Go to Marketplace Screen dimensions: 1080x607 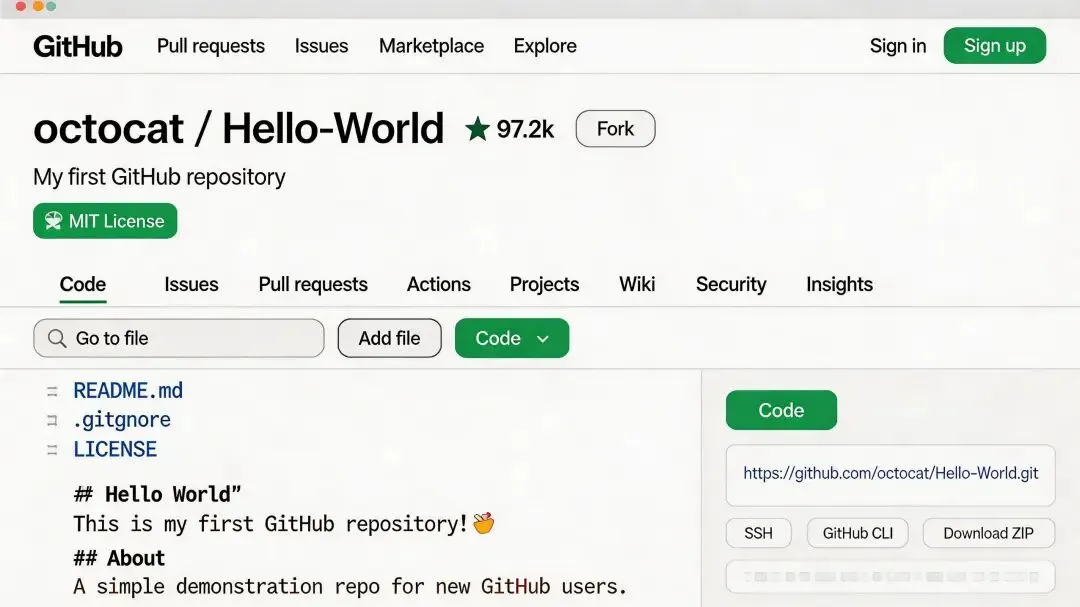coord(432,46)
